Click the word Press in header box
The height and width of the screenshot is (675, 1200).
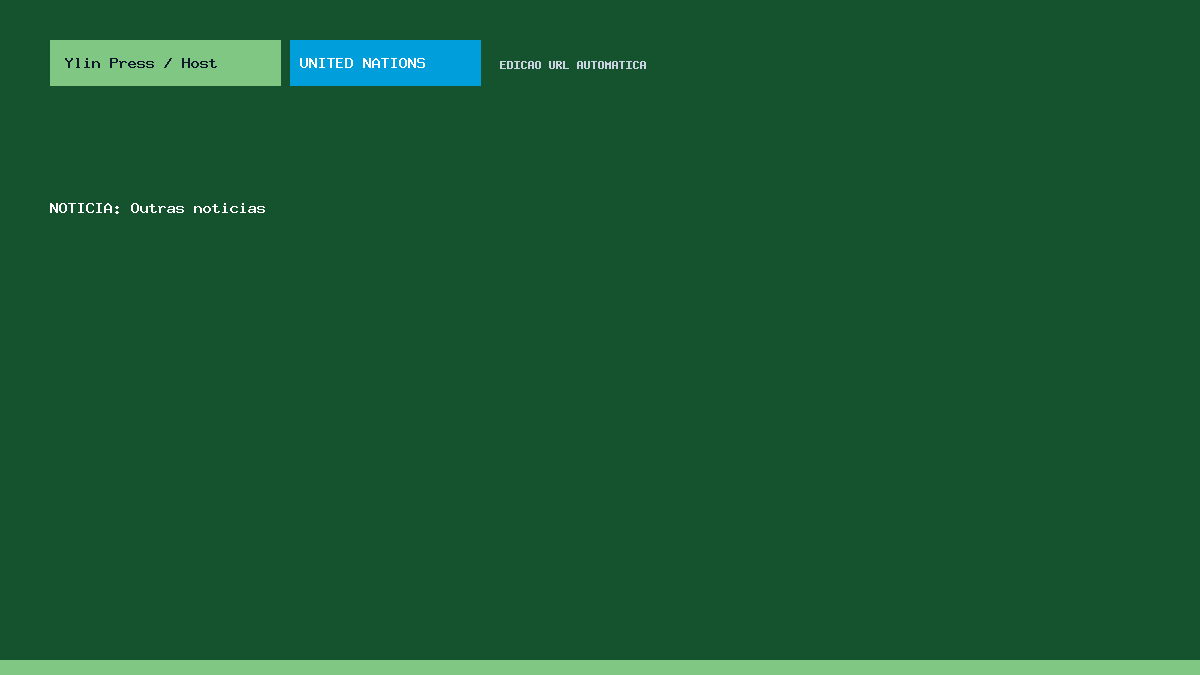coord(131,63)
